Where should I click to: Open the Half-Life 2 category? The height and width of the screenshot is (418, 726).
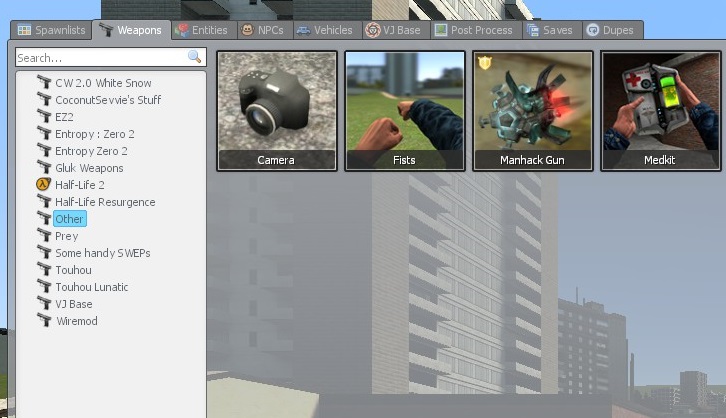point(80,185)
